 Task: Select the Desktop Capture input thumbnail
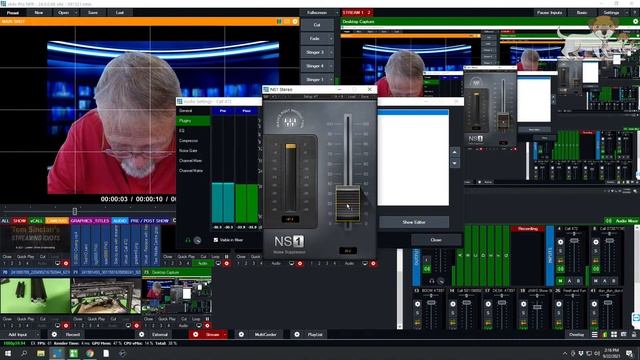(x=177, y=296)
